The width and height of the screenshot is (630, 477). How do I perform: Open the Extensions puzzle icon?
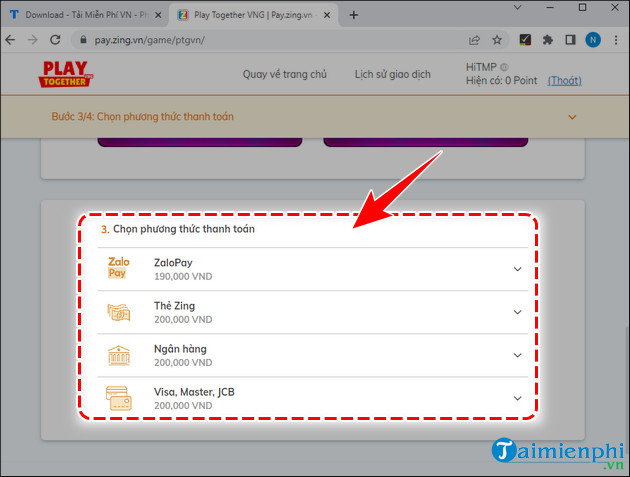[x=548, y=40]
